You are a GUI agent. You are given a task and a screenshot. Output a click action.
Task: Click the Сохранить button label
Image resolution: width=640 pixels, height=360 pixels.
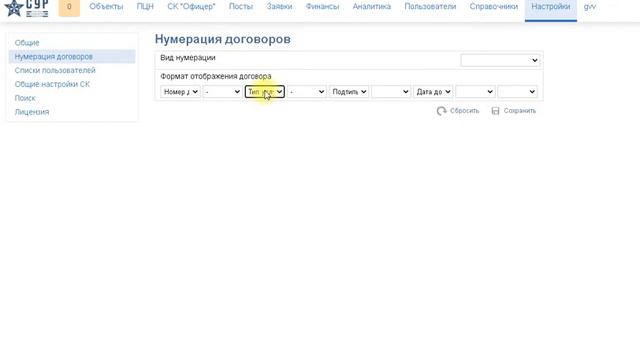coord(520,111)
